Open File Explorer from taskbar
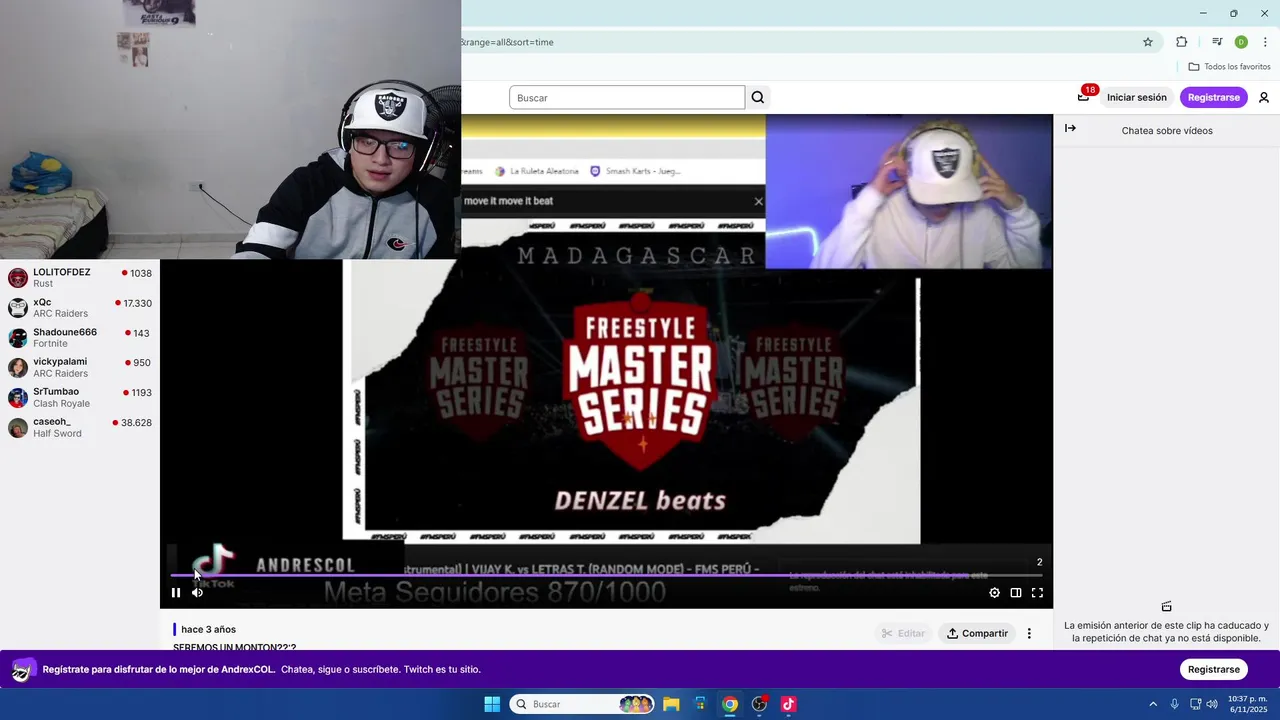The width and height of the screenshot is (1280, 720). tap(671, 704)
